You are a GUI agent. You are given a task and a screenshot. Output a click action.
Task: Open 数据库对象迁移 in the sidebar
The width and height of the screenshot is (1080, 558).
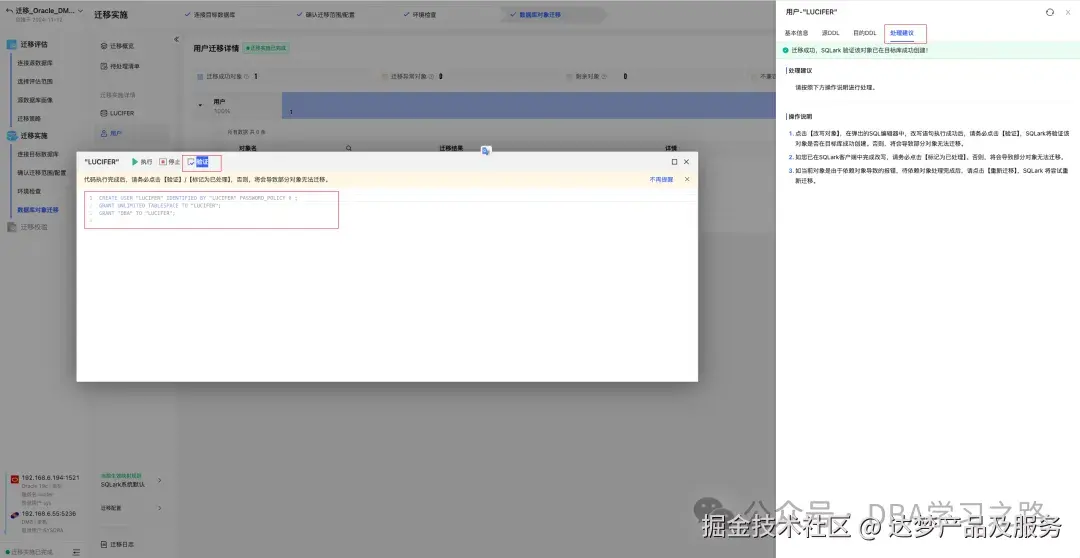pyautogui.click(x=38, y=209)
